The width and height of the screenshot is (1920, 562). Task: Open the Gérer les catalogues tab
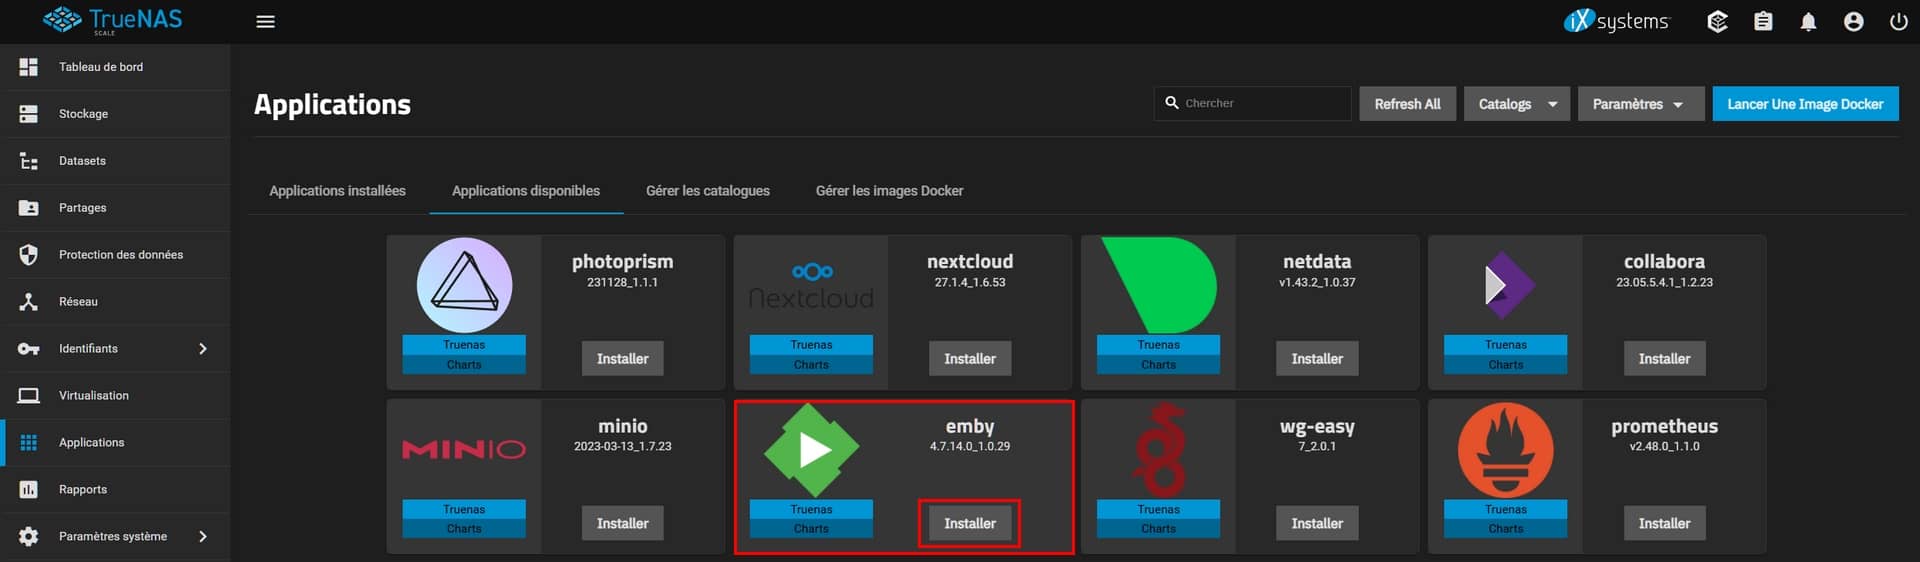707,191
